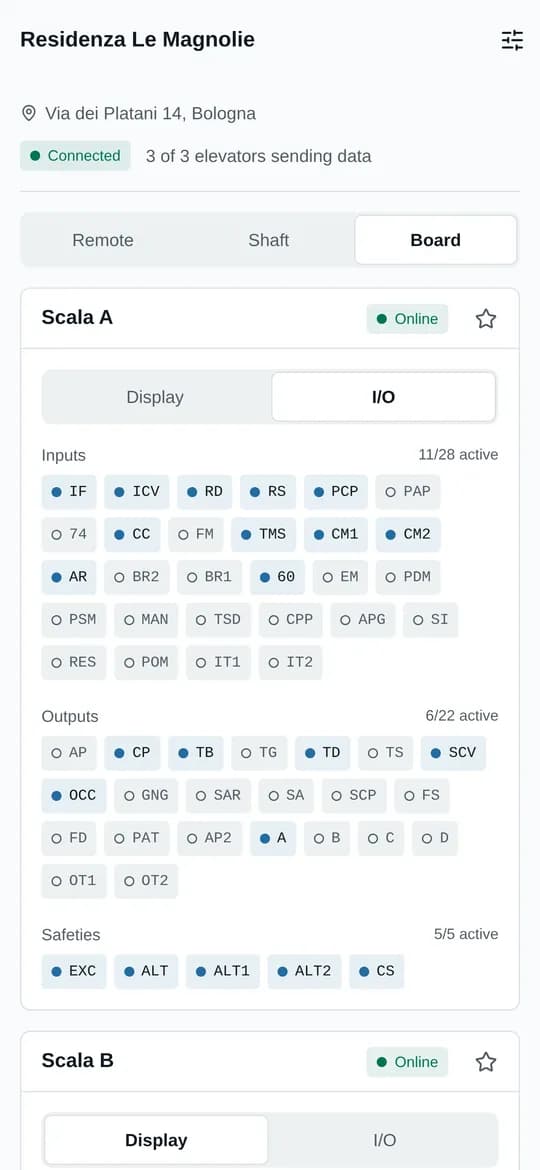
Task: Open Scala B I/O view
Action: click(385, 1140)
